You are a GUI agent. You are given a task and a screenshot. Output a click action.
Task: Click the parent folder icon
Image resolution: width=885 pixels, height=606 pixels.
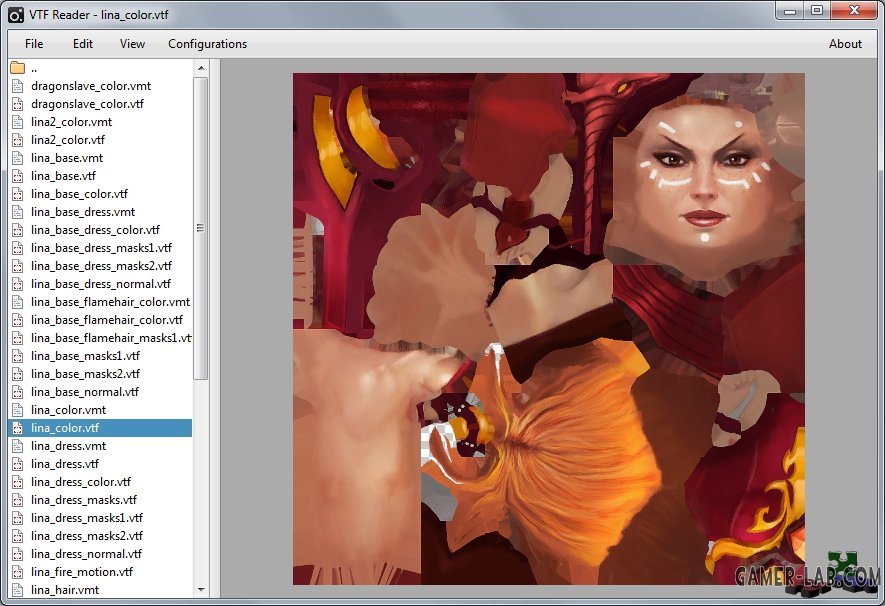17,68
